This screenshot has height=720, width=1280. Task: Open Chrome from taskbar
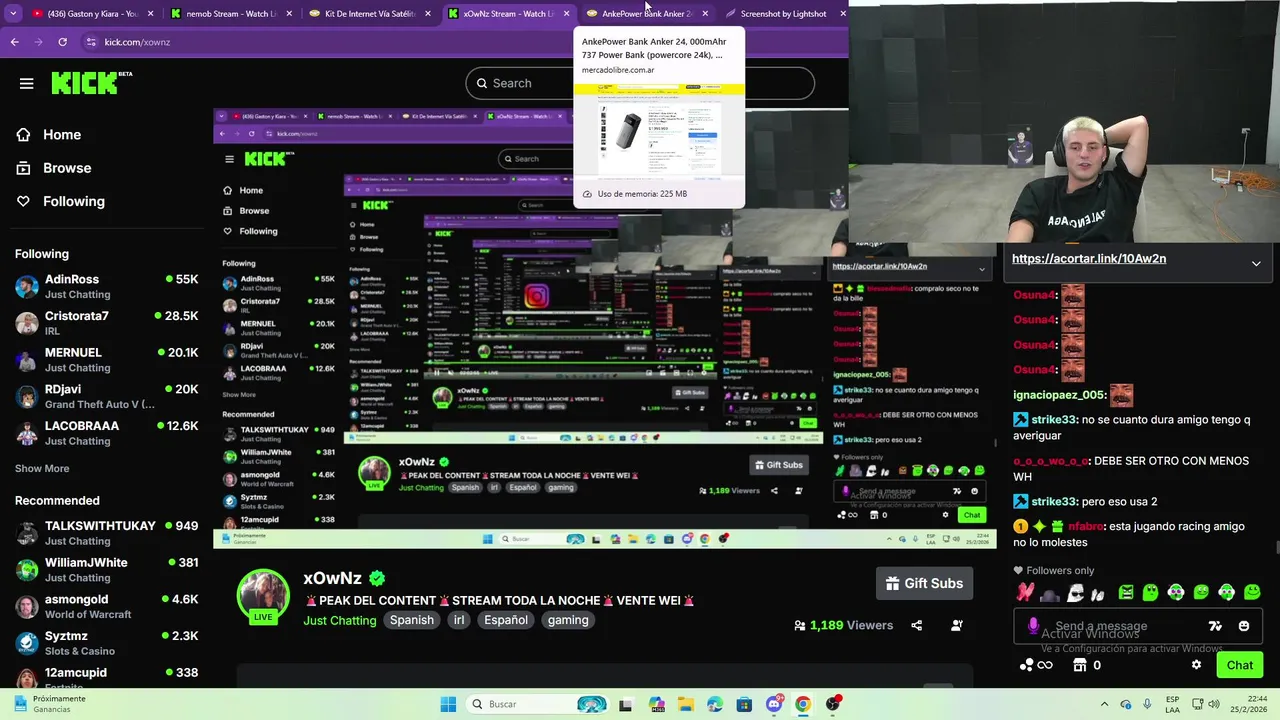[x=803, y=704]
